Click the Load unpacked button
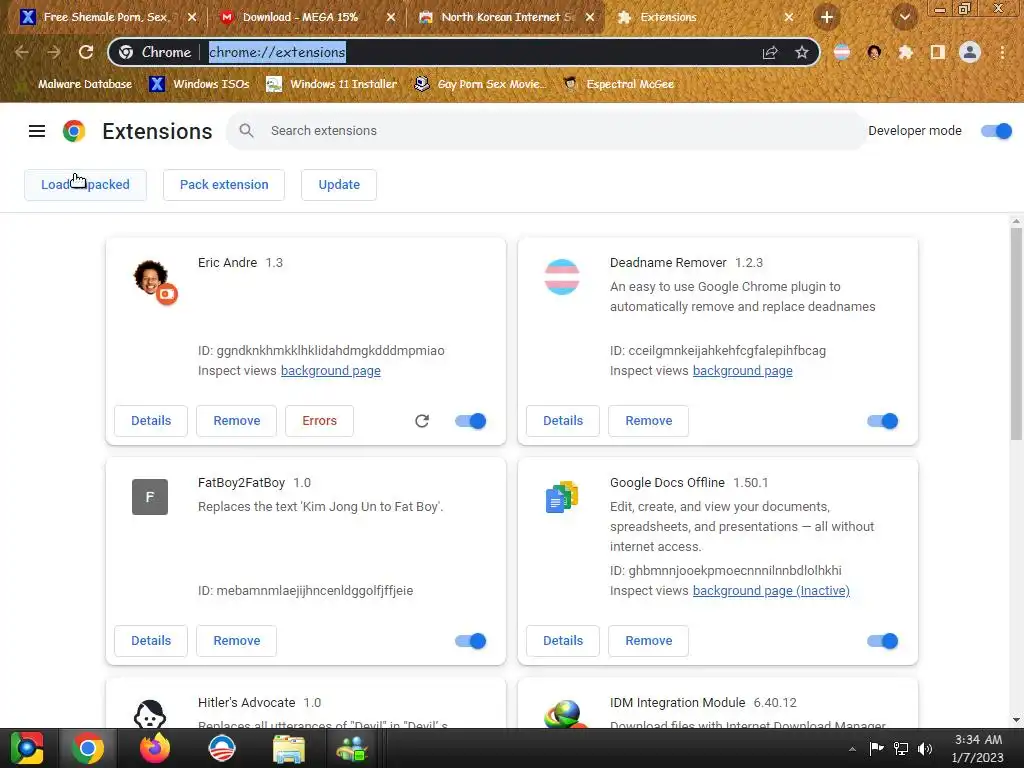1024x768 pixels. coord(85,185)
